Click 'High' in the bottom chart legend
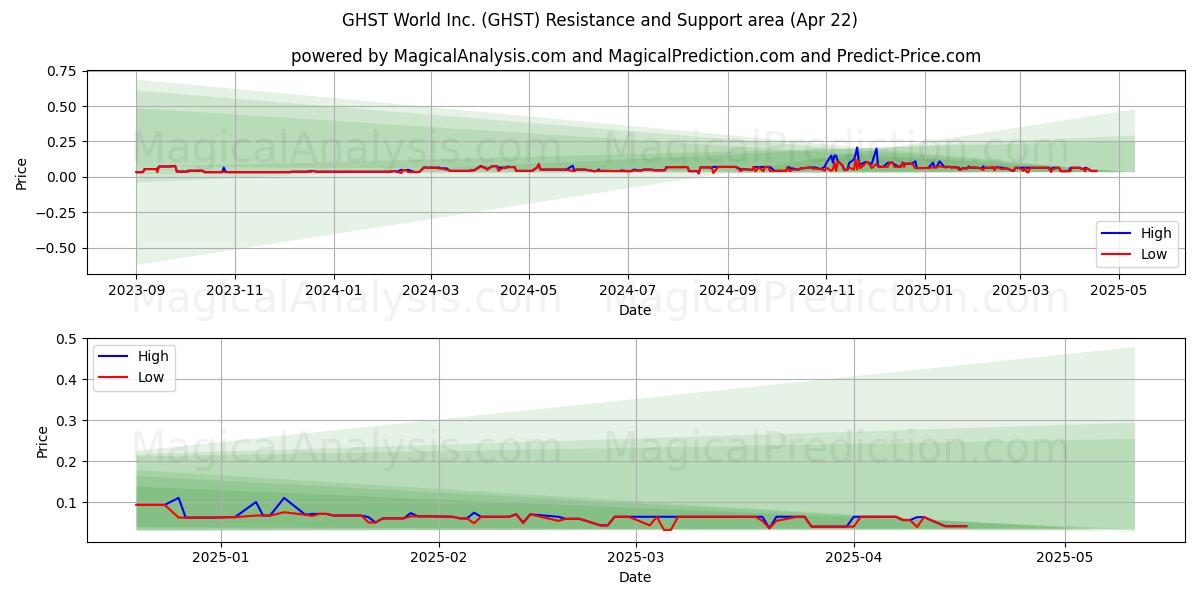The width and height of the screenshot is (1200, 600). tap(153, 356)
